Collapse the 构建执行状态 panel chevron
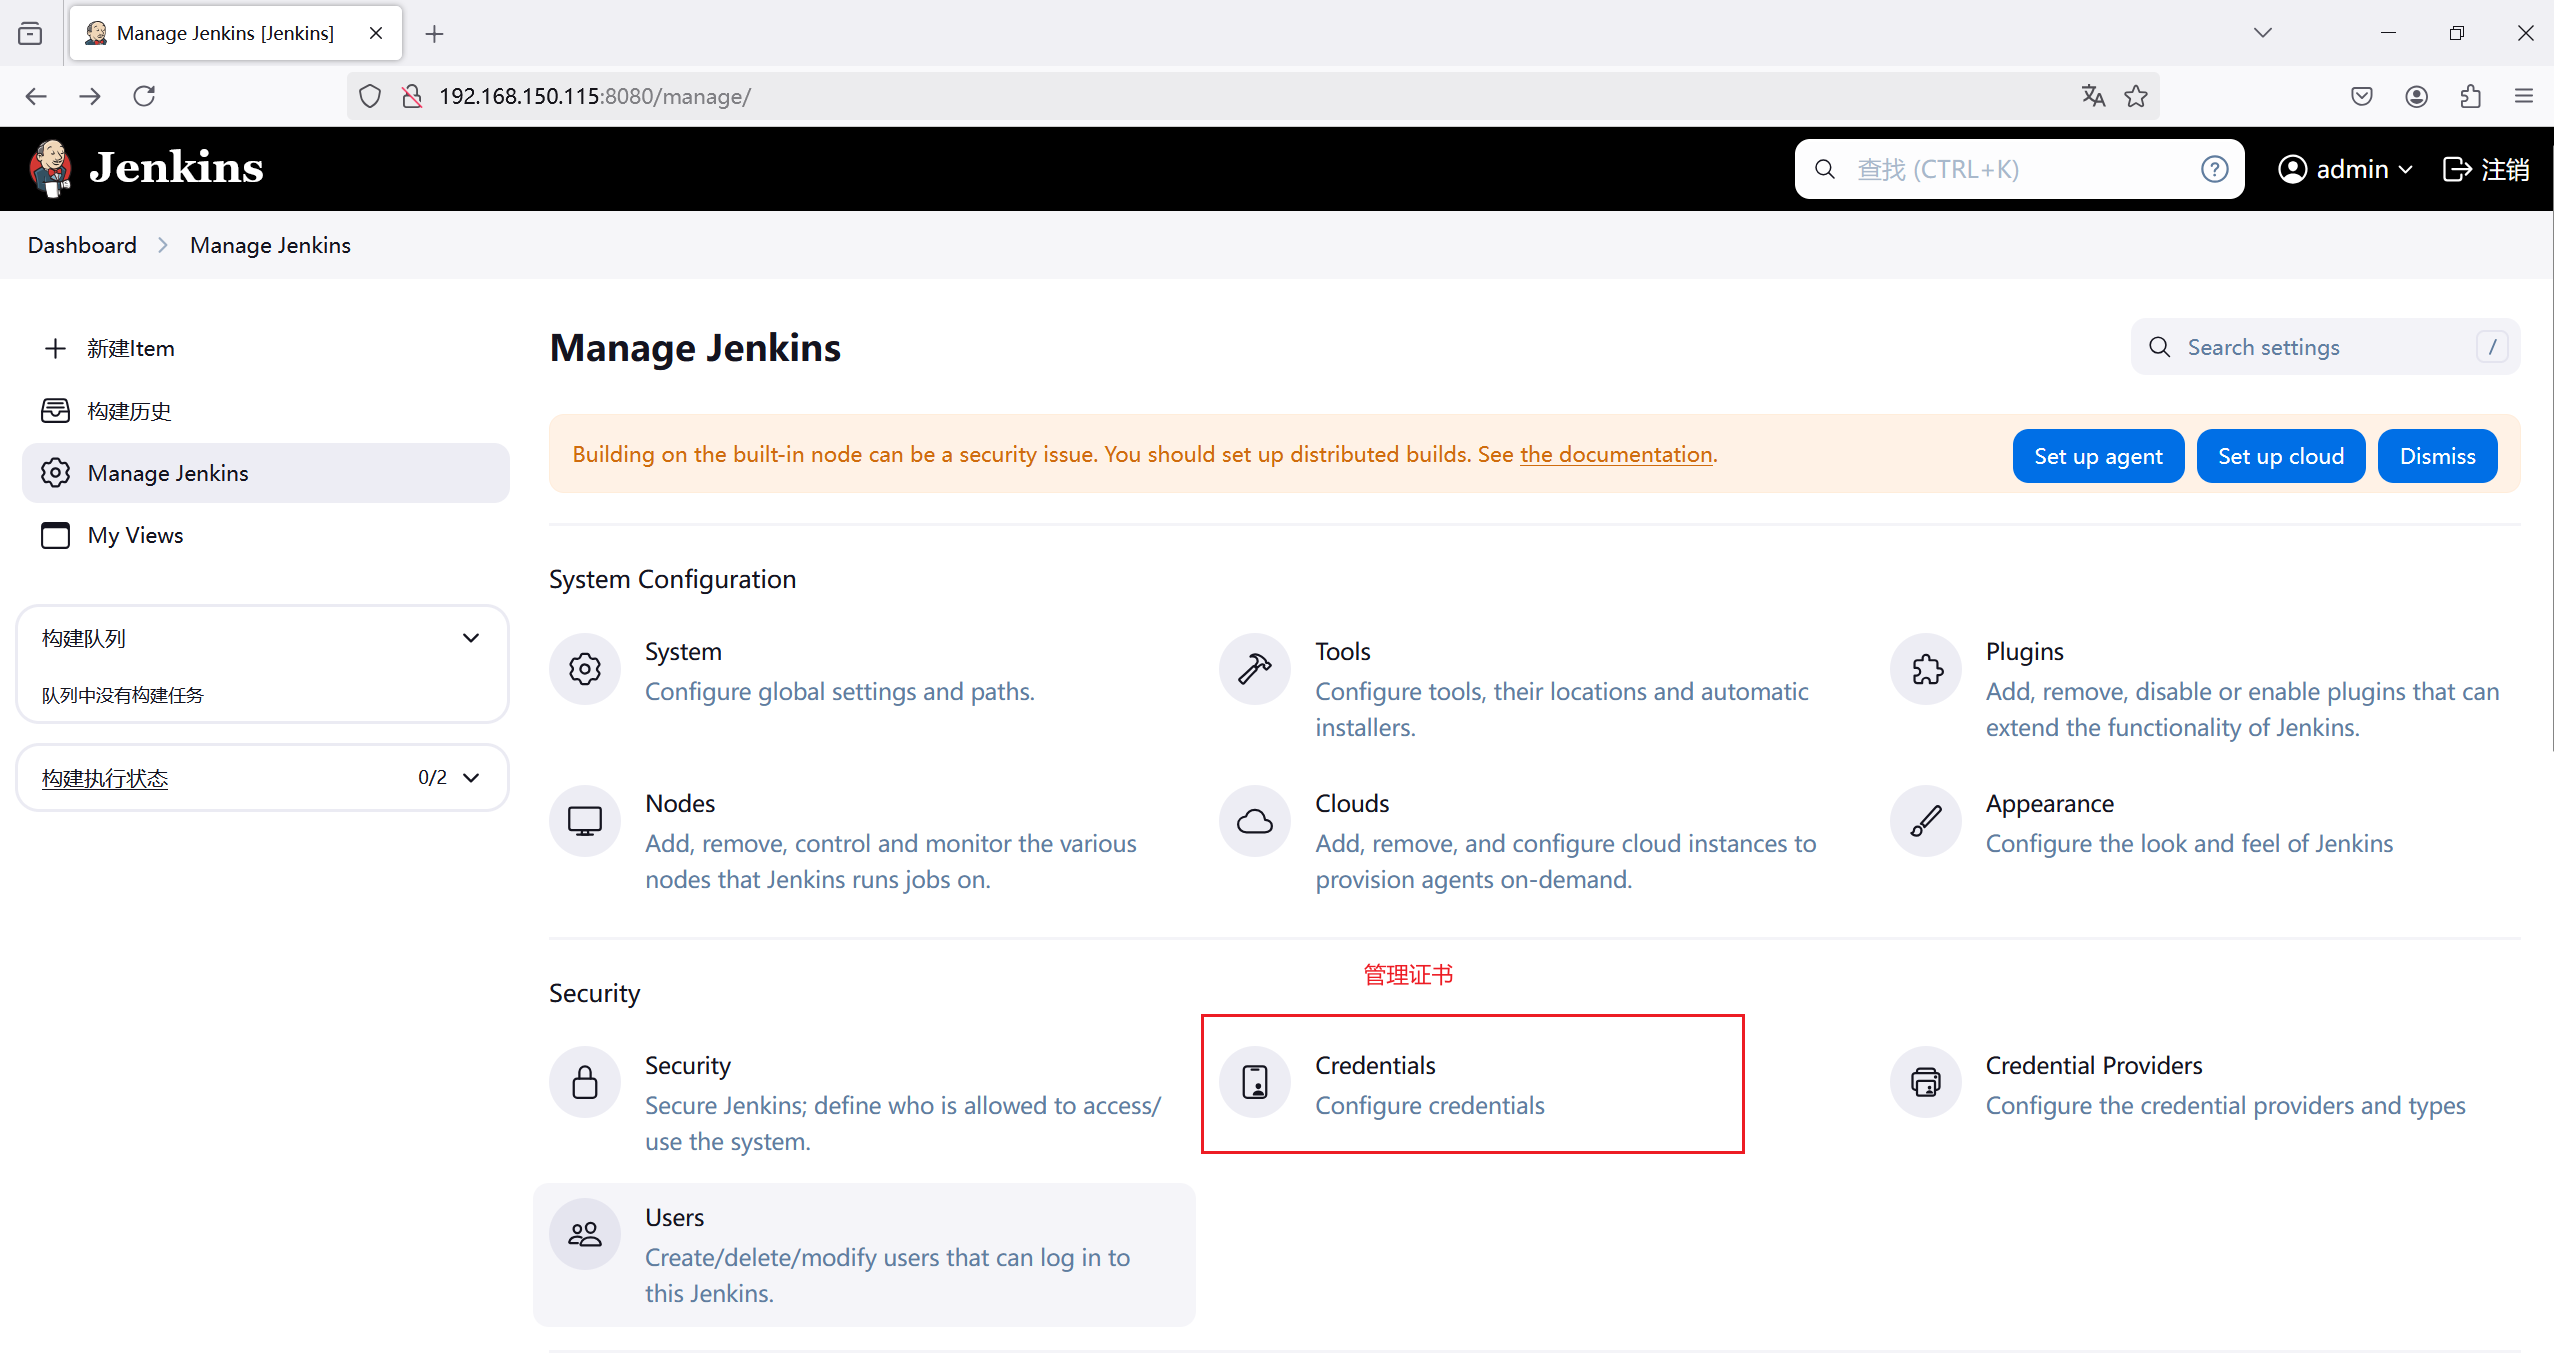Viewport: 2554px width, 1368px height. pyautogui.click(x=471, y=777)
